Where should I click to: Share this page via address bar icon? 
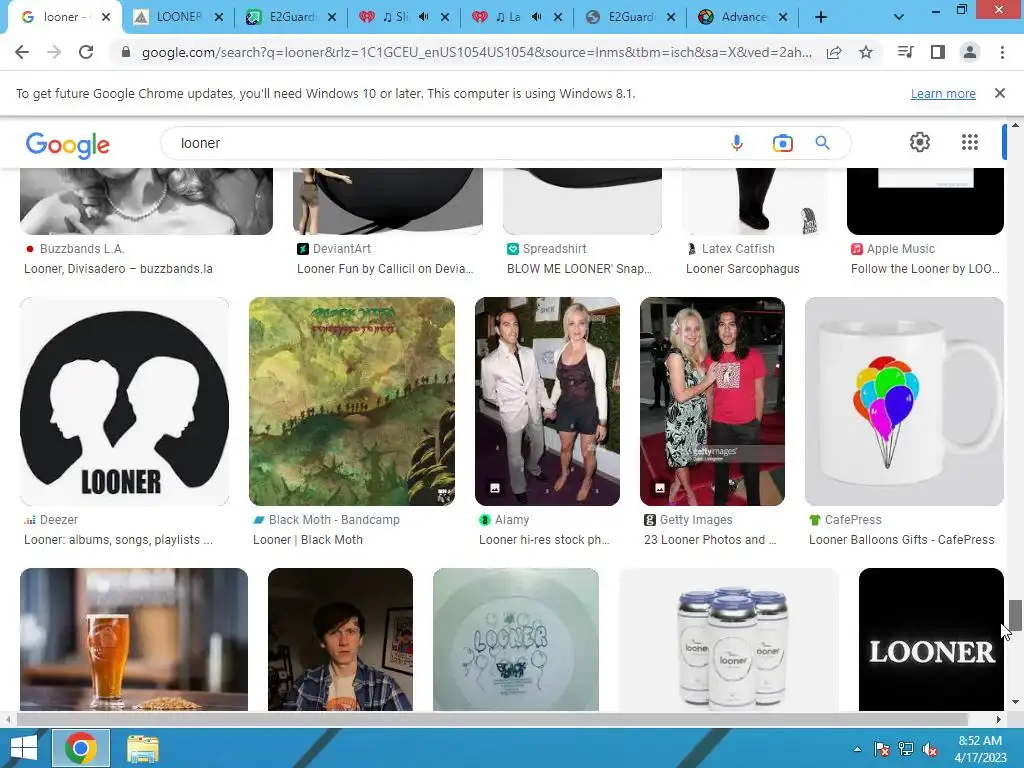tap(834, 52)
